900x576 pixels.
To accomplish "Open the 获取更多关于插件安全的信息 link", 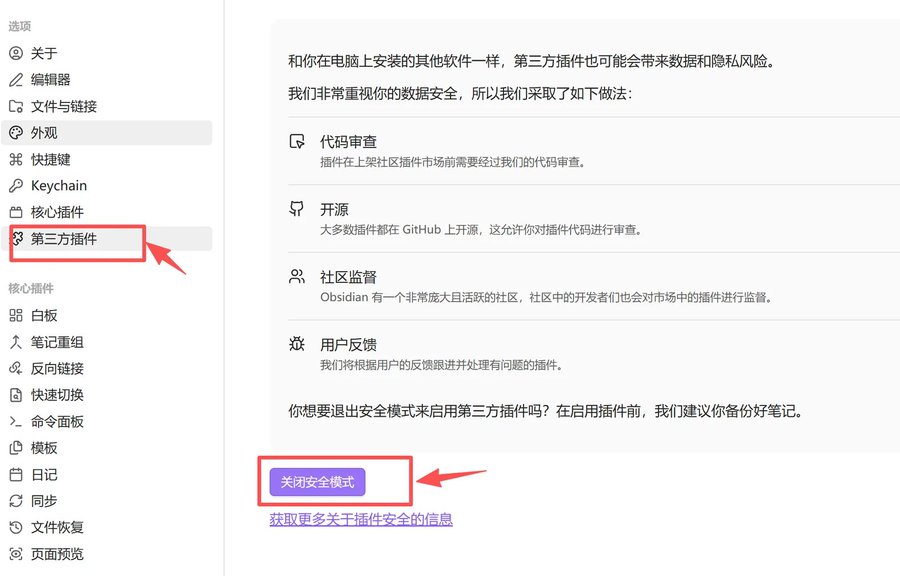I will tap(360, 520).
